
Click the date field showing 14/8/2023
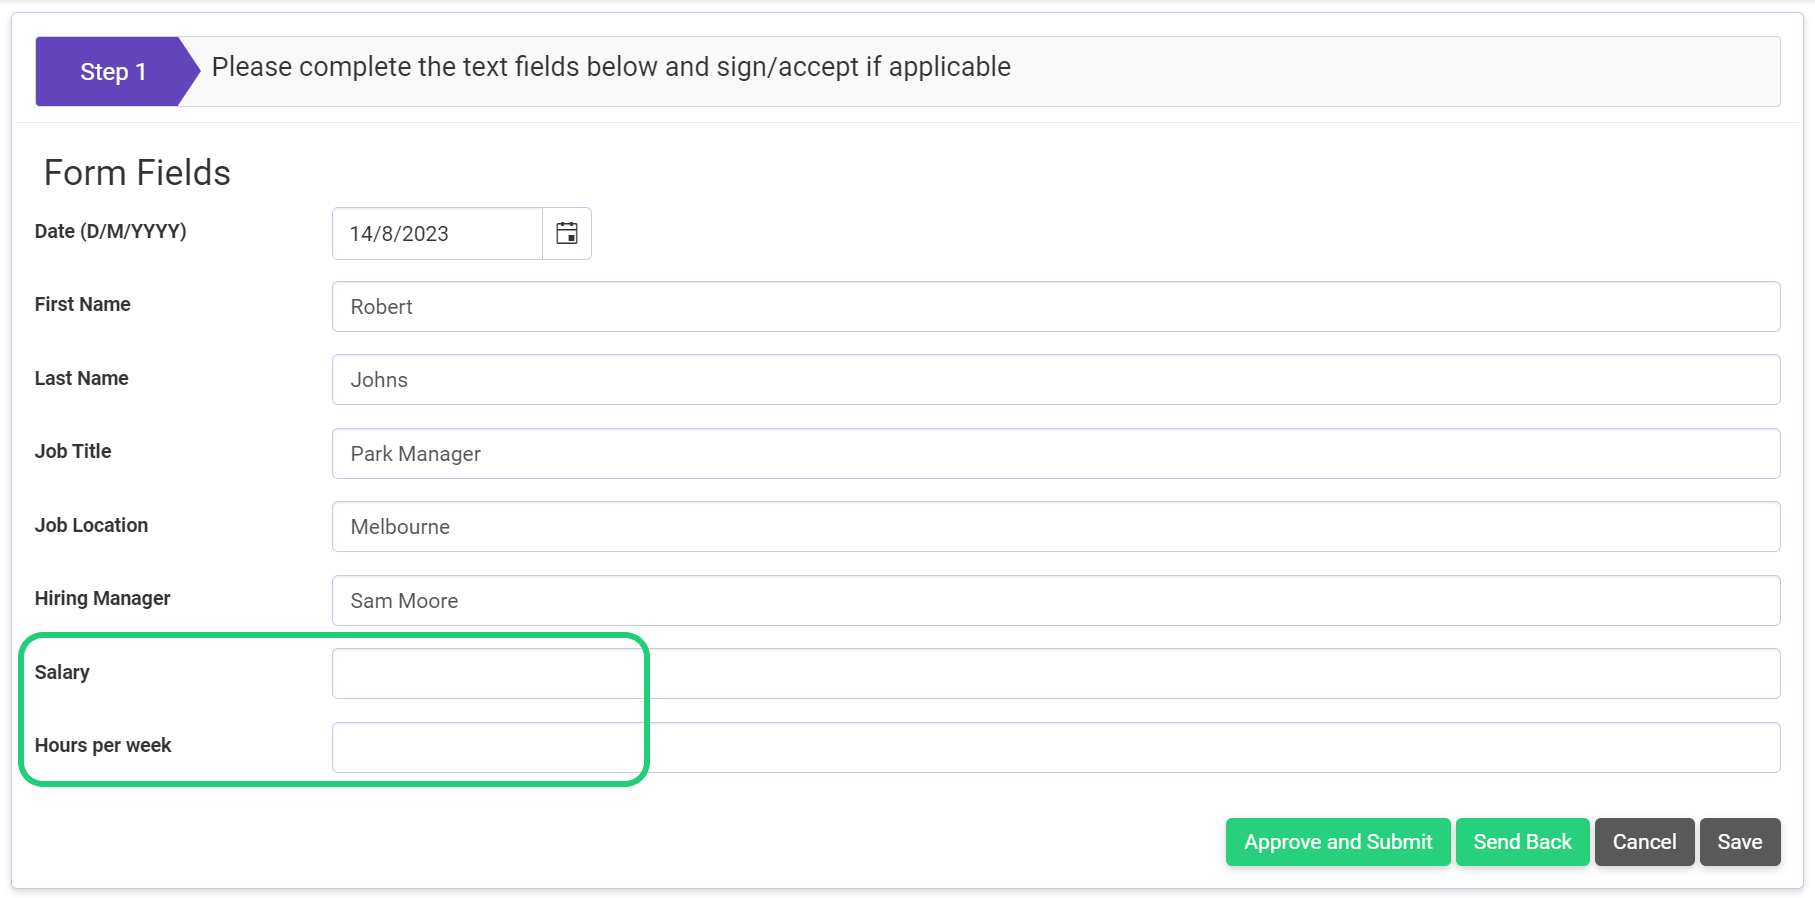tap(438, 233)
